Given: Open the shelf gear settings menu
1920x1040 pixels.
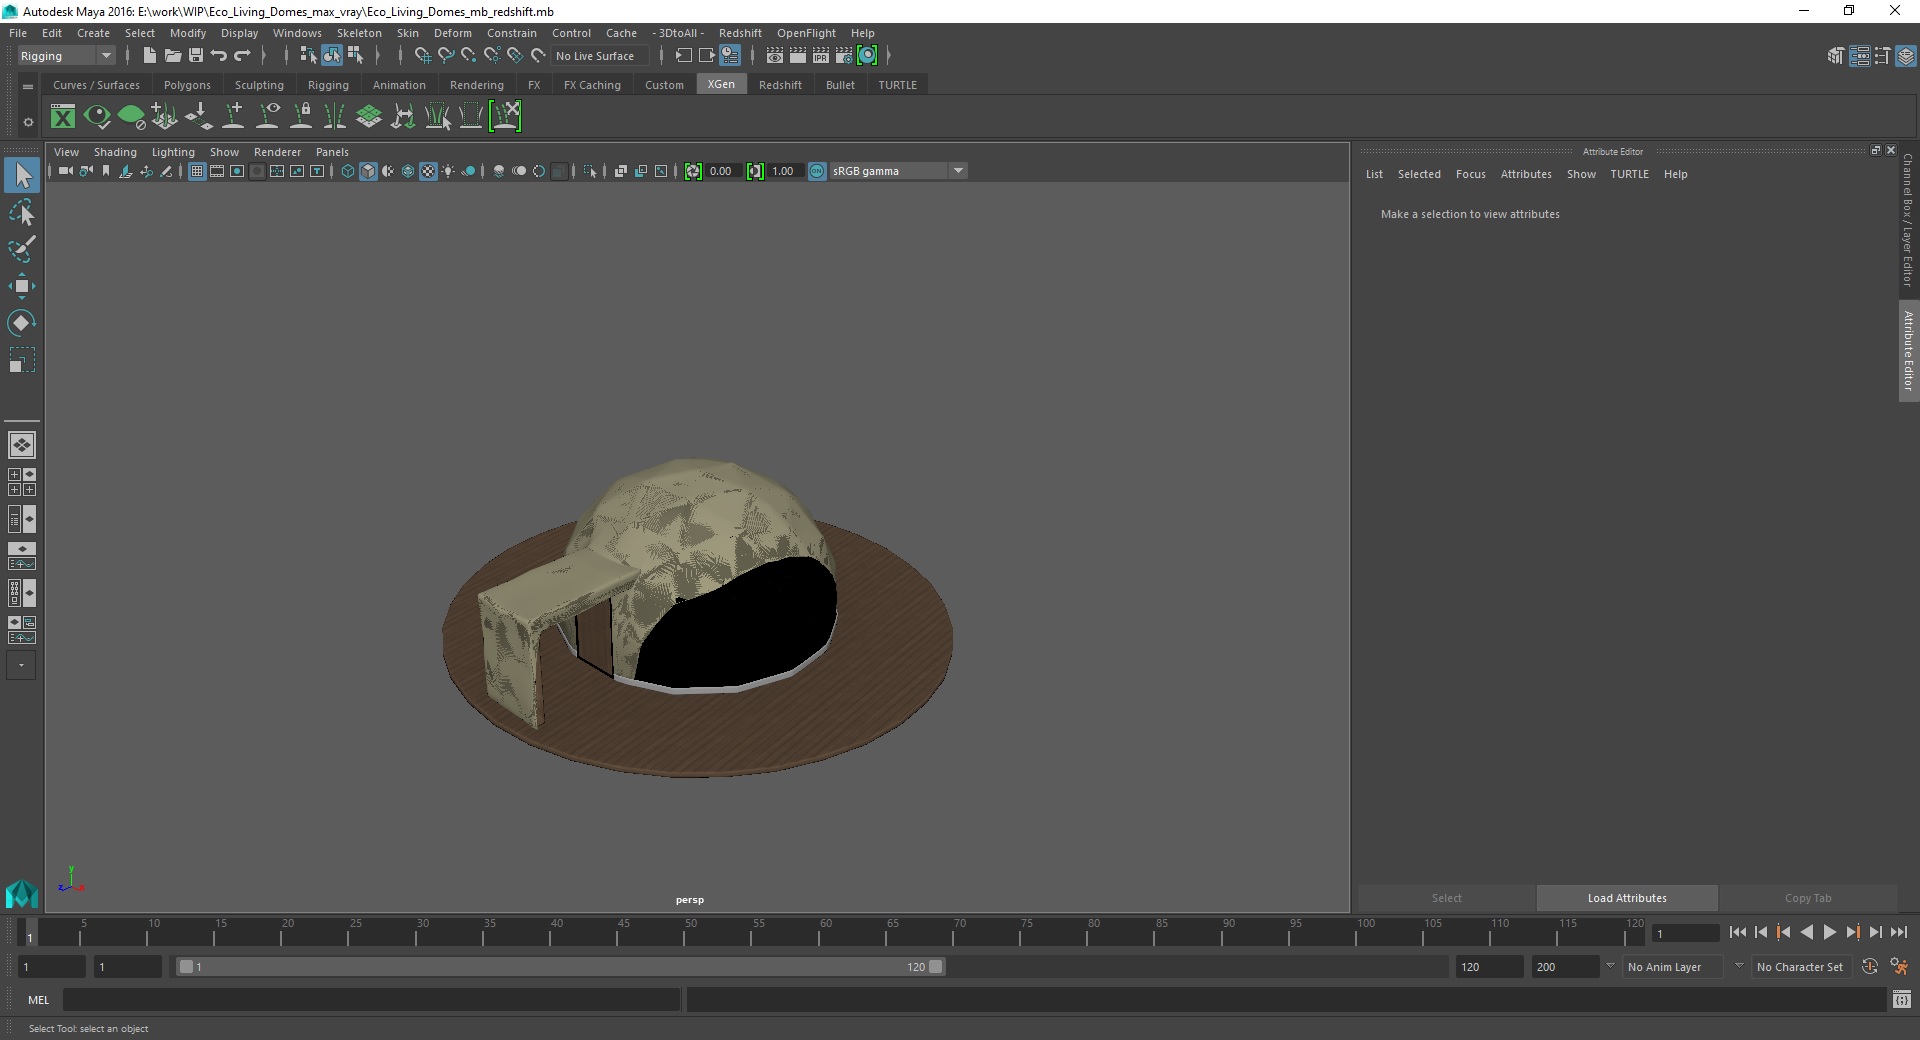Looking at the screenshot, I should 28,123.
